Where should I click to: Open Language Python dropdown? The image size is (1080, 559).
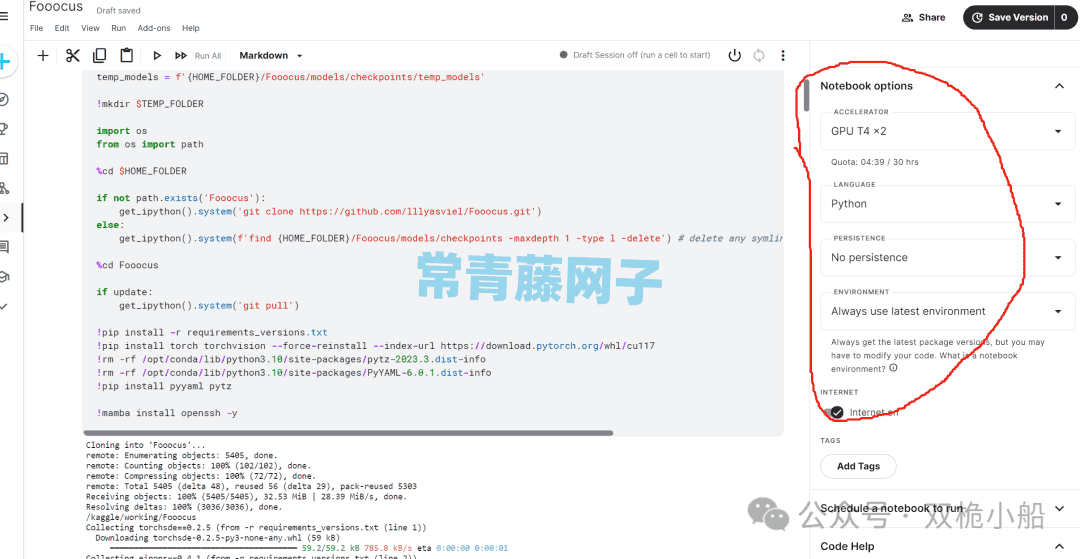click(947, 204)
